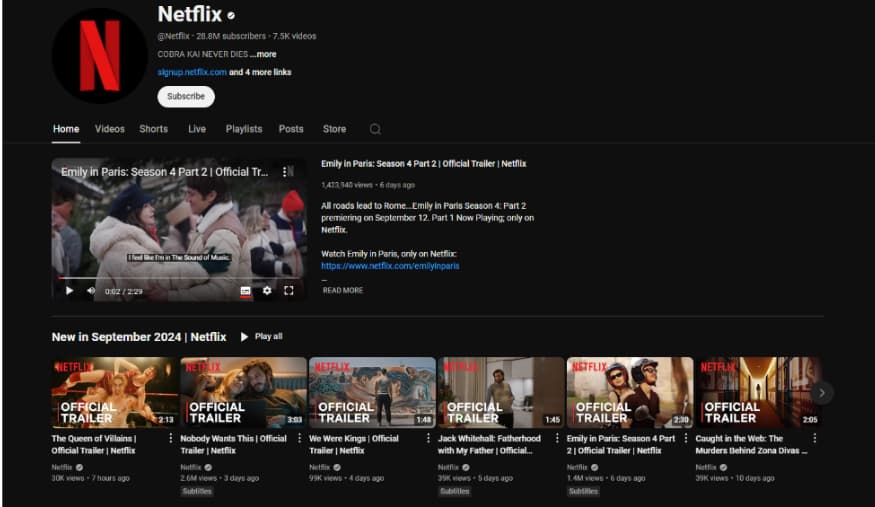This screenshot has width=875, height=507.
Task: Show next videos with the carousel arrow
Action: [x=821, y=393]
